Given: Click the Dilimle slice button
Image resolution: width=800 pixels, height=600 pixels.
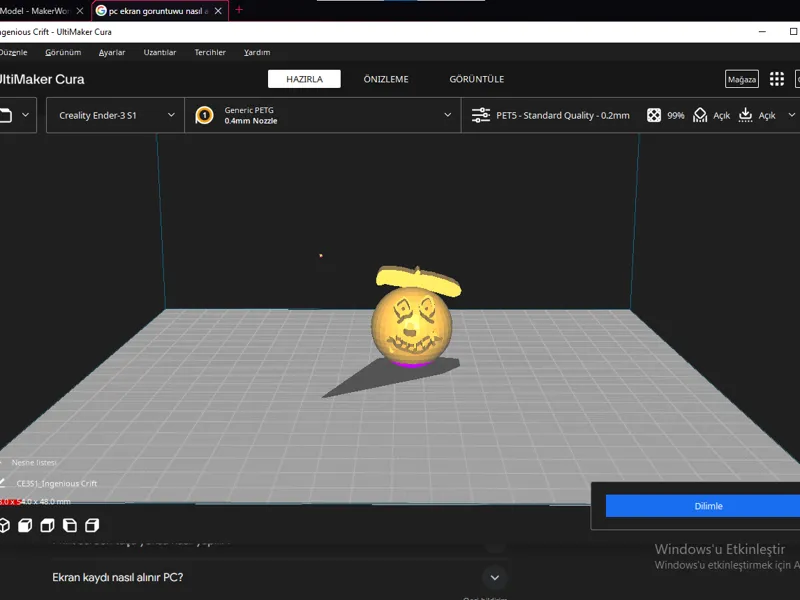Looking at the screenshot, I should click(703, 506).
